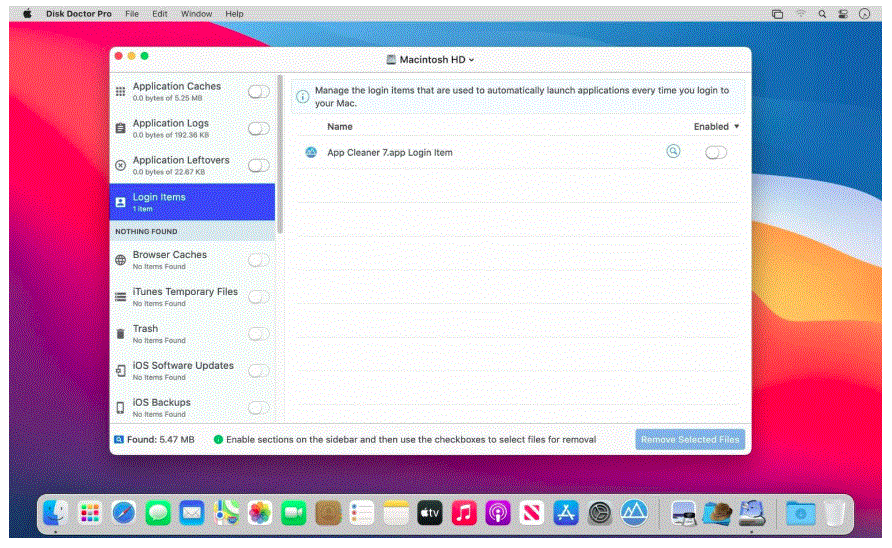Click the iOS Software Updates device icon
This screenshot has height=548, width=892.
click(x=121, y=371)
